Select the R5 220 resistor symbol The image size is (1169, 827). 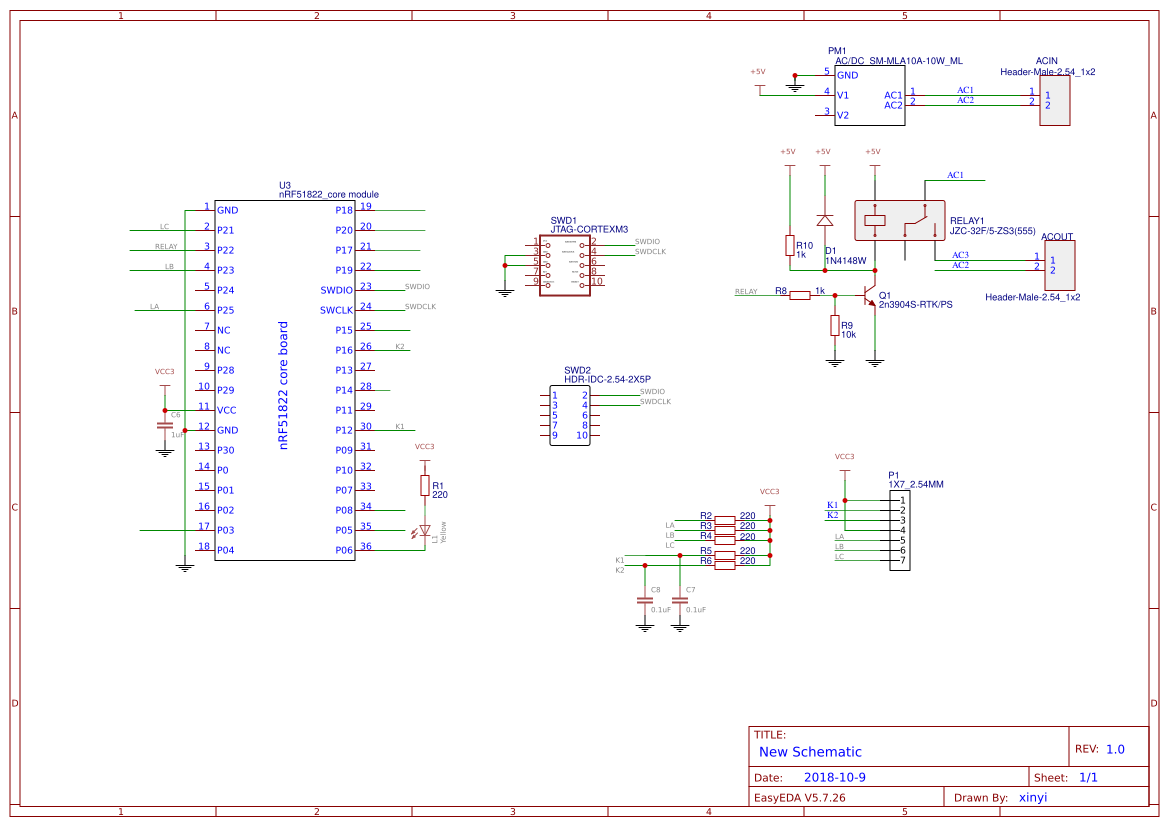coord(725,555)
